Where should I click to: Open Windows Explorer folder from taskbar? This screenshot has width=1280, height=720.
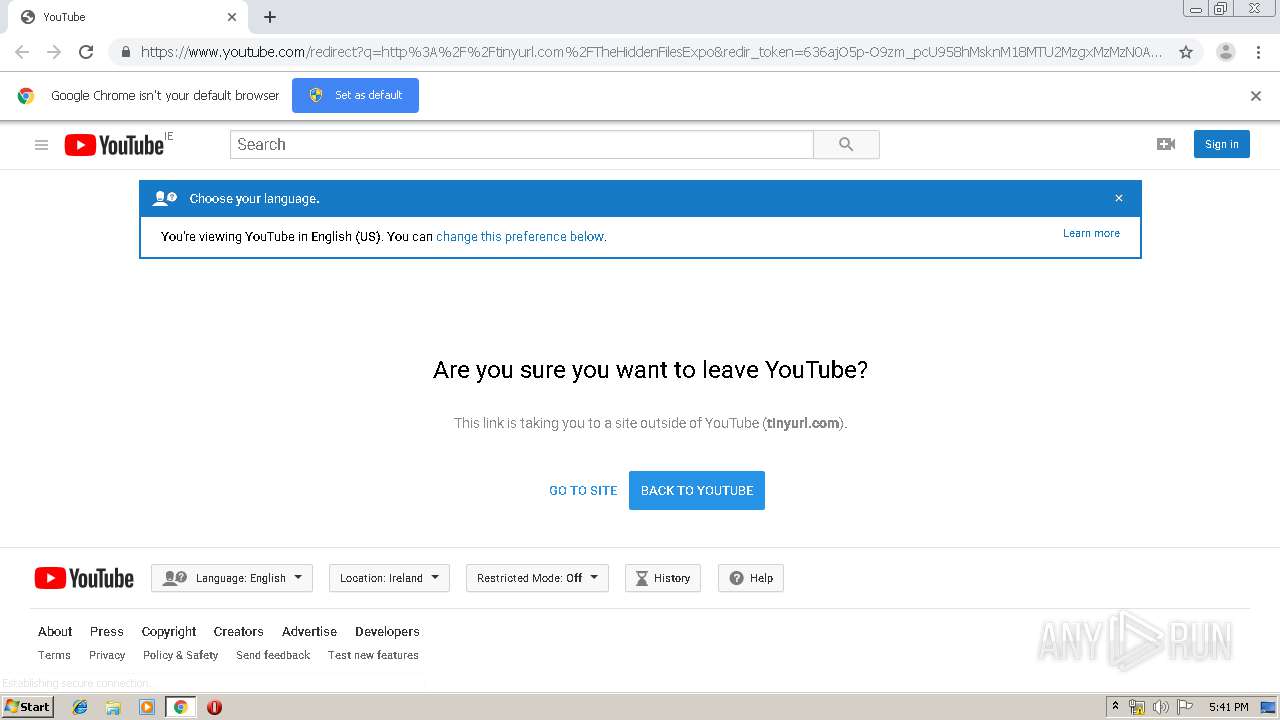click(x=113, y=707)
